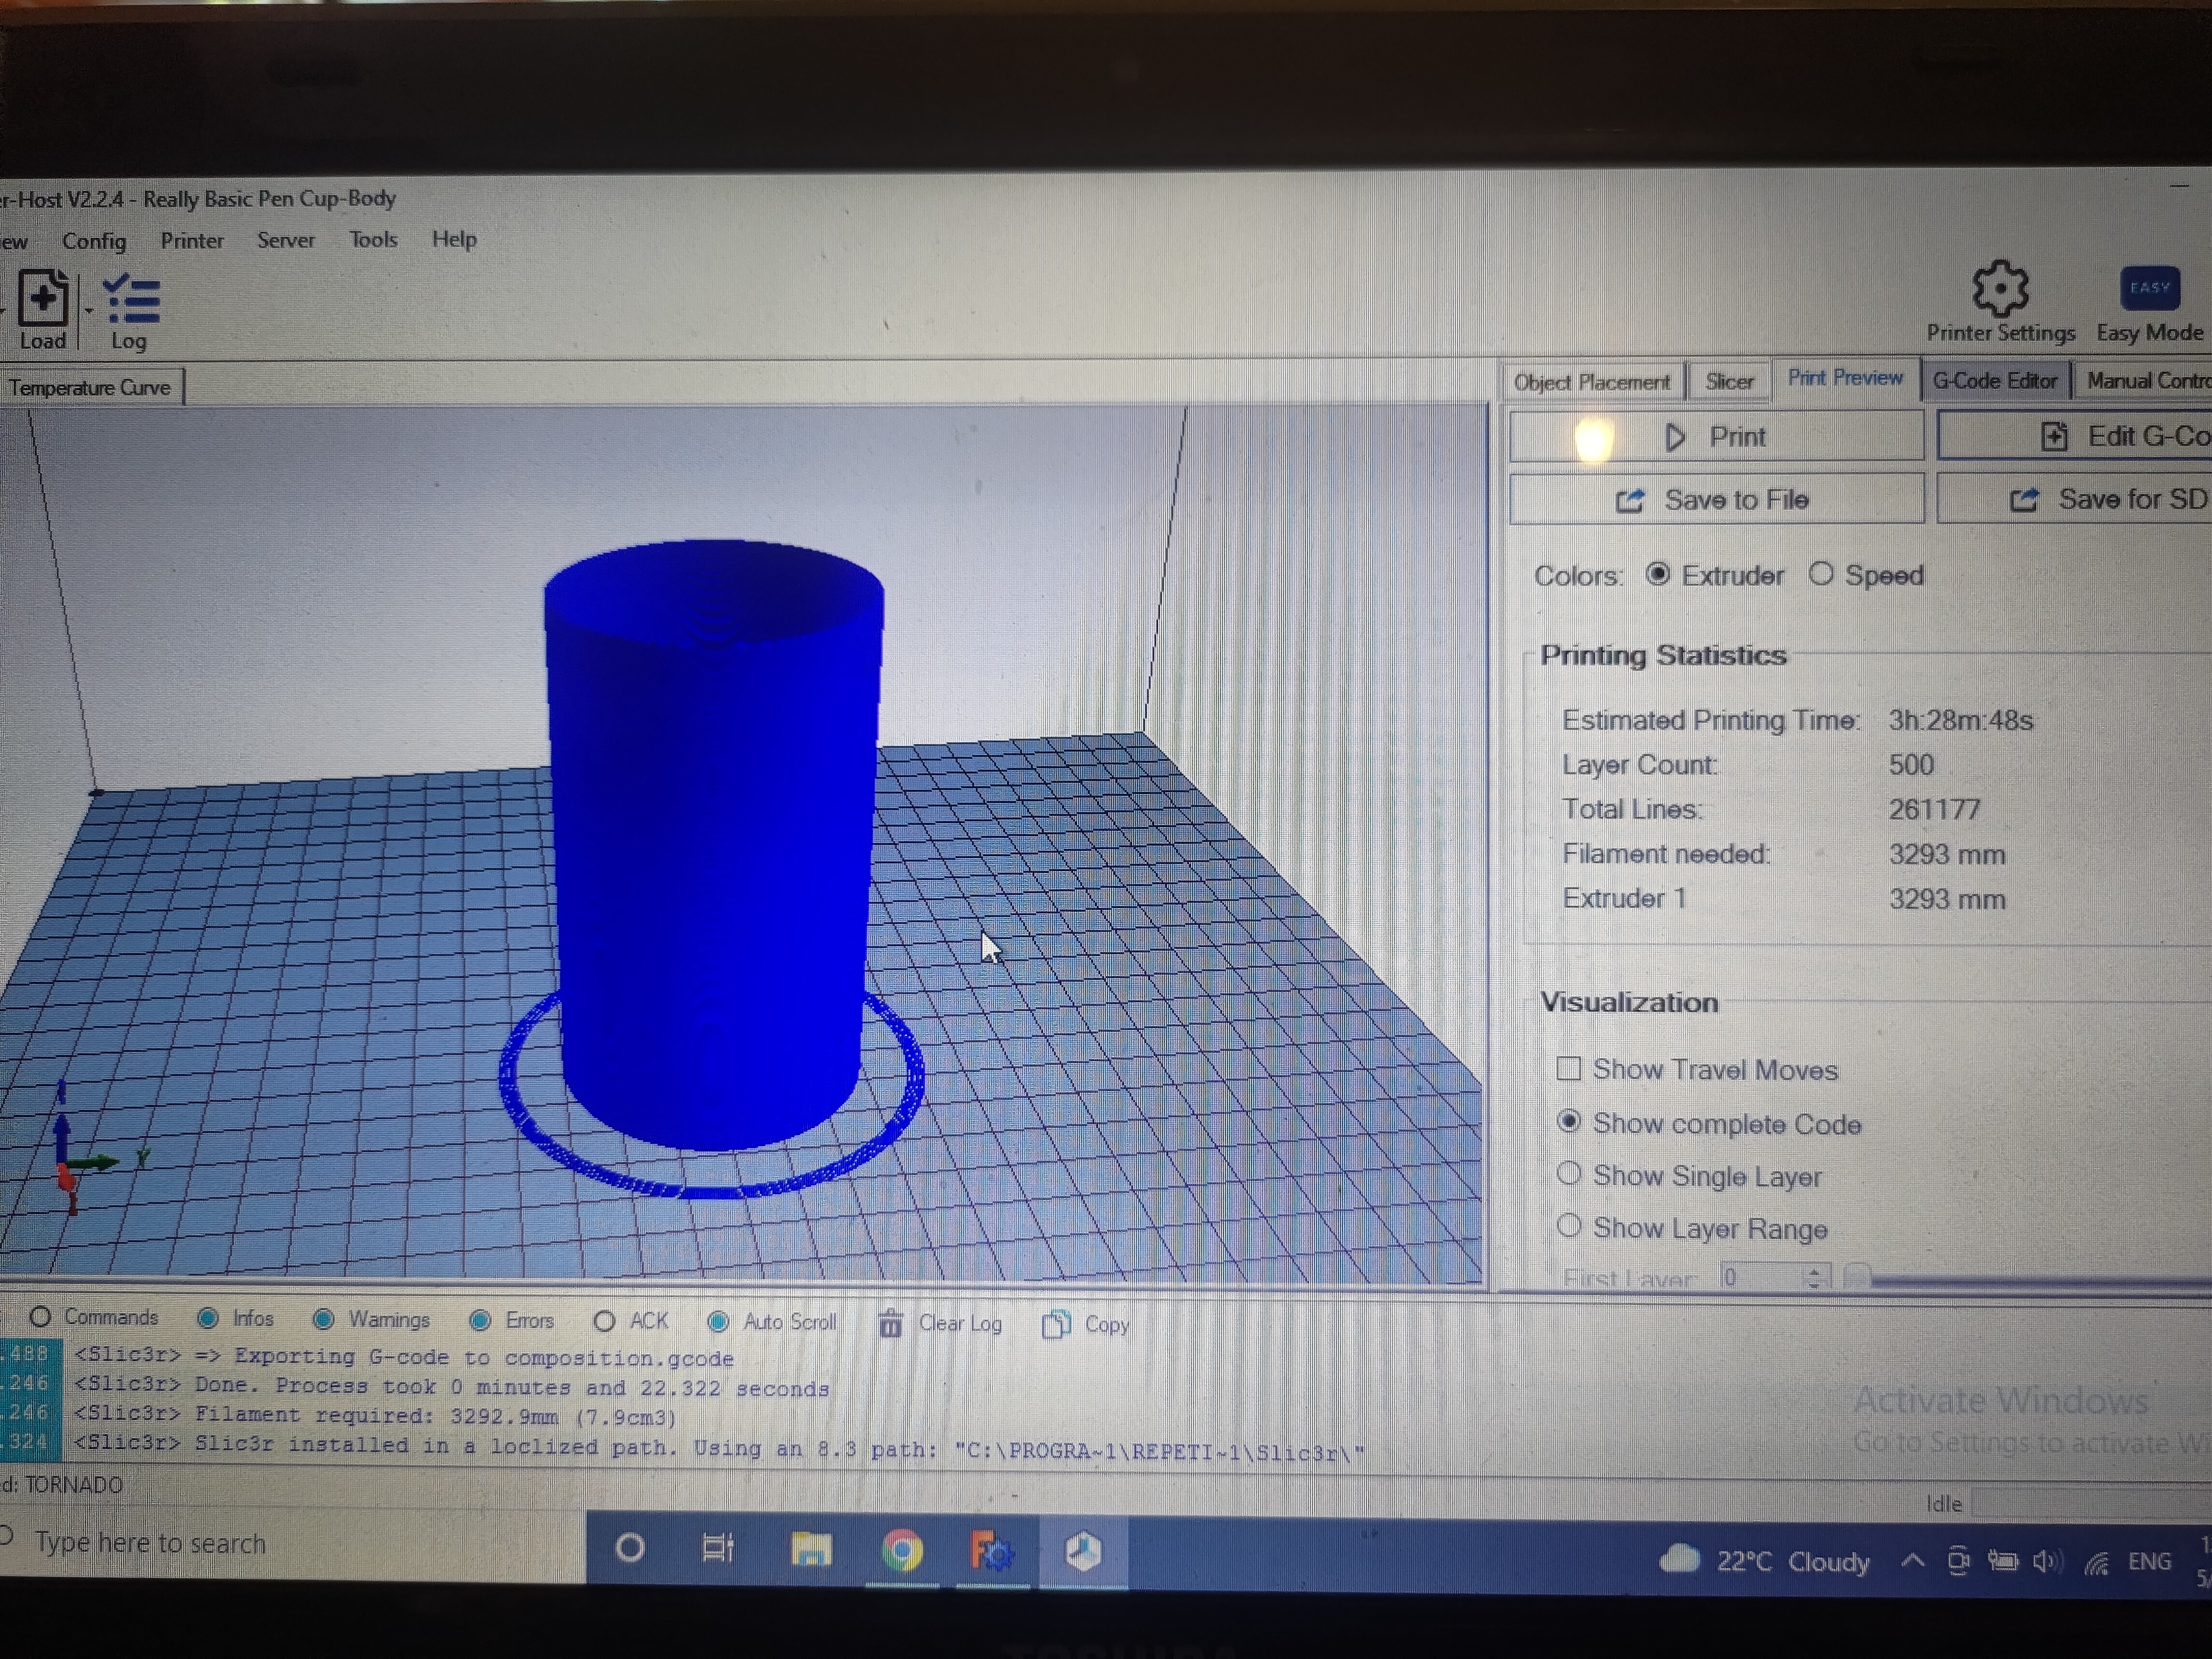This screenshot has width=2212, height=1659.
Task: Open the Server menu
Action: [286, 240]
